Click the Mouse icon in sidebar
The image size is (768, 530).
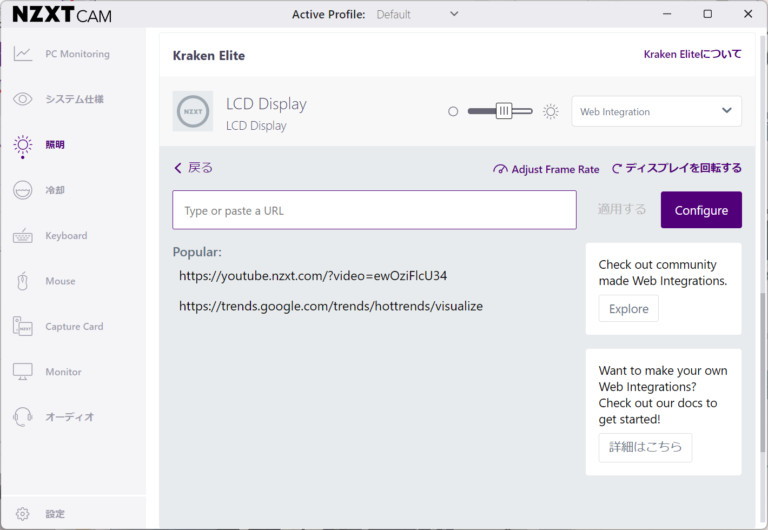22,281
